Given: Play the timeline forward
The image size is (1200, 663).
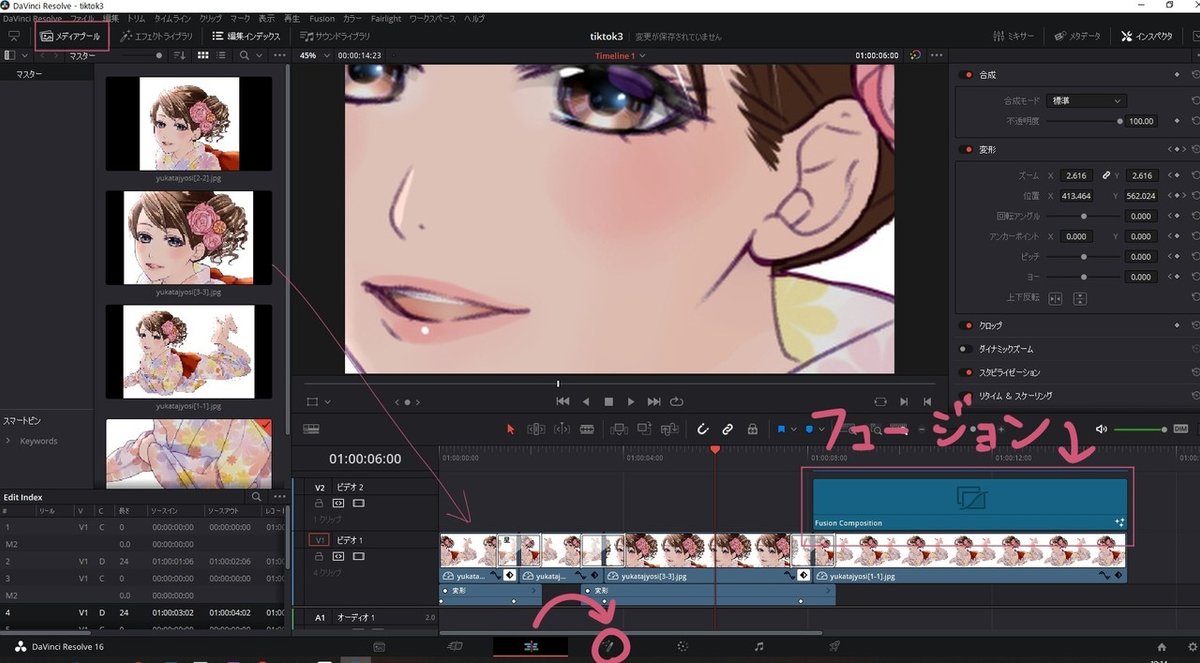Looking at the screenshot, I should [x=631, y=401].
